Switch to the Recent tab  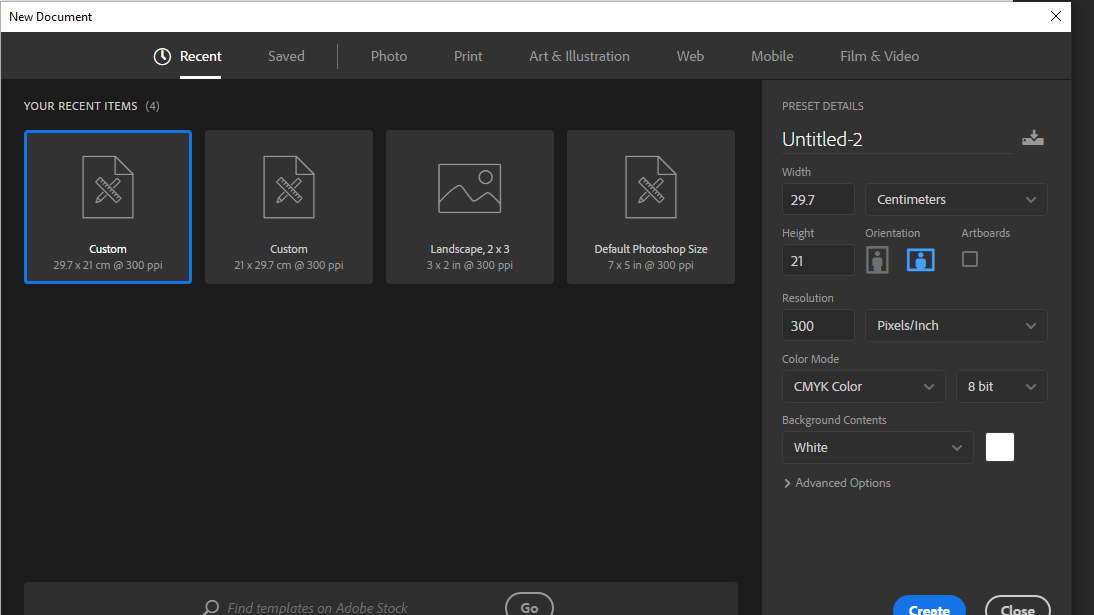point(200,57)
